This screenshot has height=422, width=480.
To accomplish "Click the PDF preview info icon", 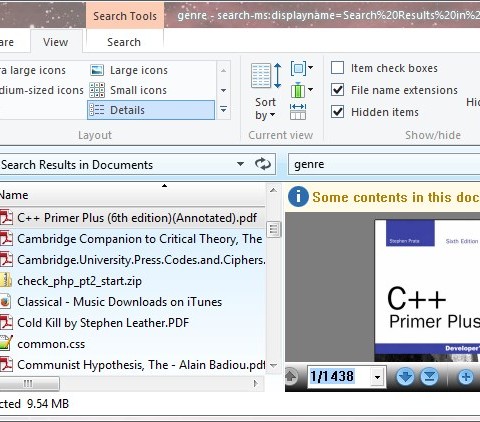I will tap(298, 197).
